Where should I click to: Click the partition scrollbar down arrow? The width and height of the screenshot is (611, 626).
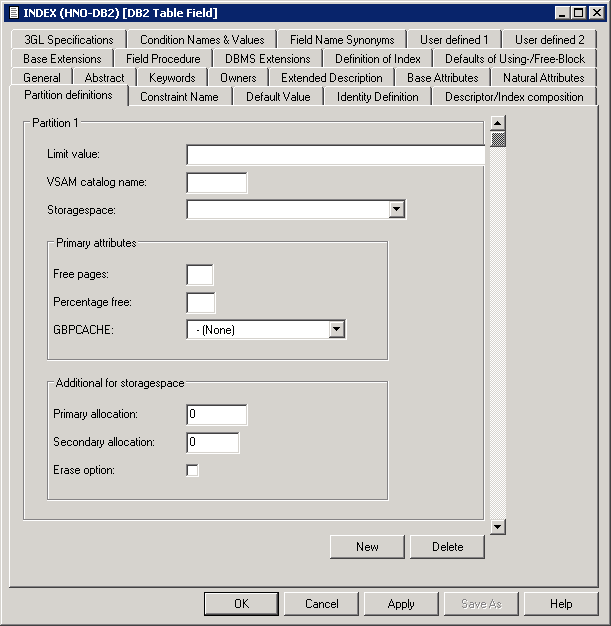click(x=498, y=527)
